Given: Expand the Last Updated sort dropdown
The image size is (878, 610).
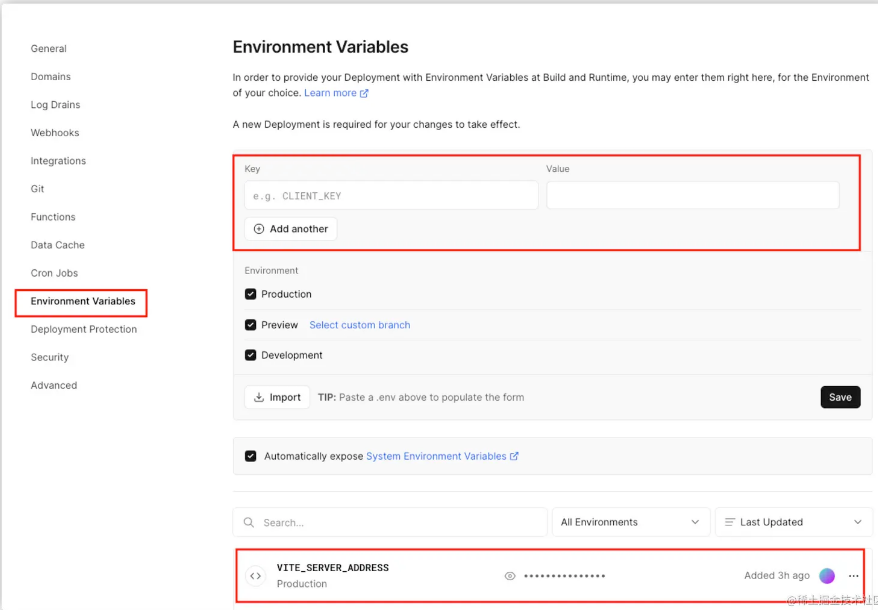Looking at the screenshot, I should click(x=794, y=522).
